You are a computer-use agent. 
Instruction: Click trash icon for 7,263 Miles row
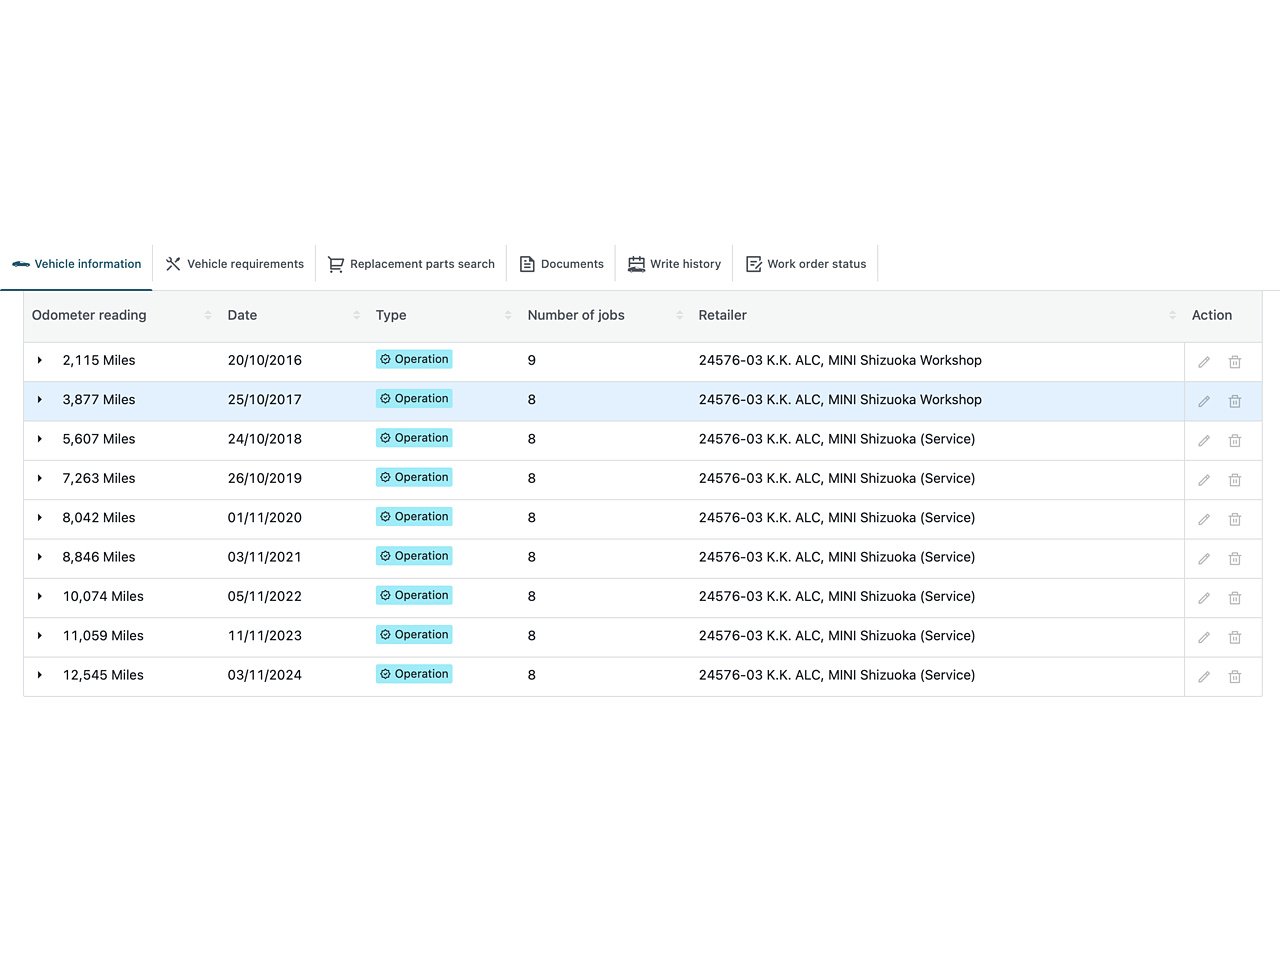pos(1235,480)
